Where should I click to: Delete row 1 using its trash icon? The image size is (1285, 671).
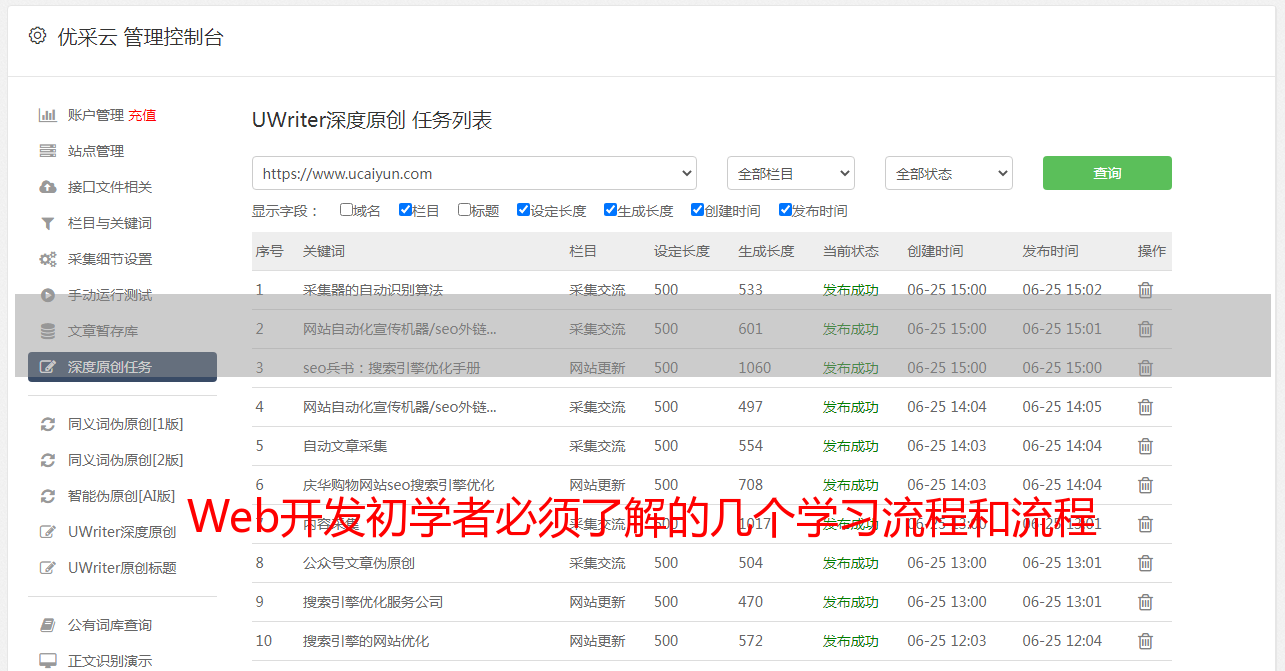pos(1145,290)
